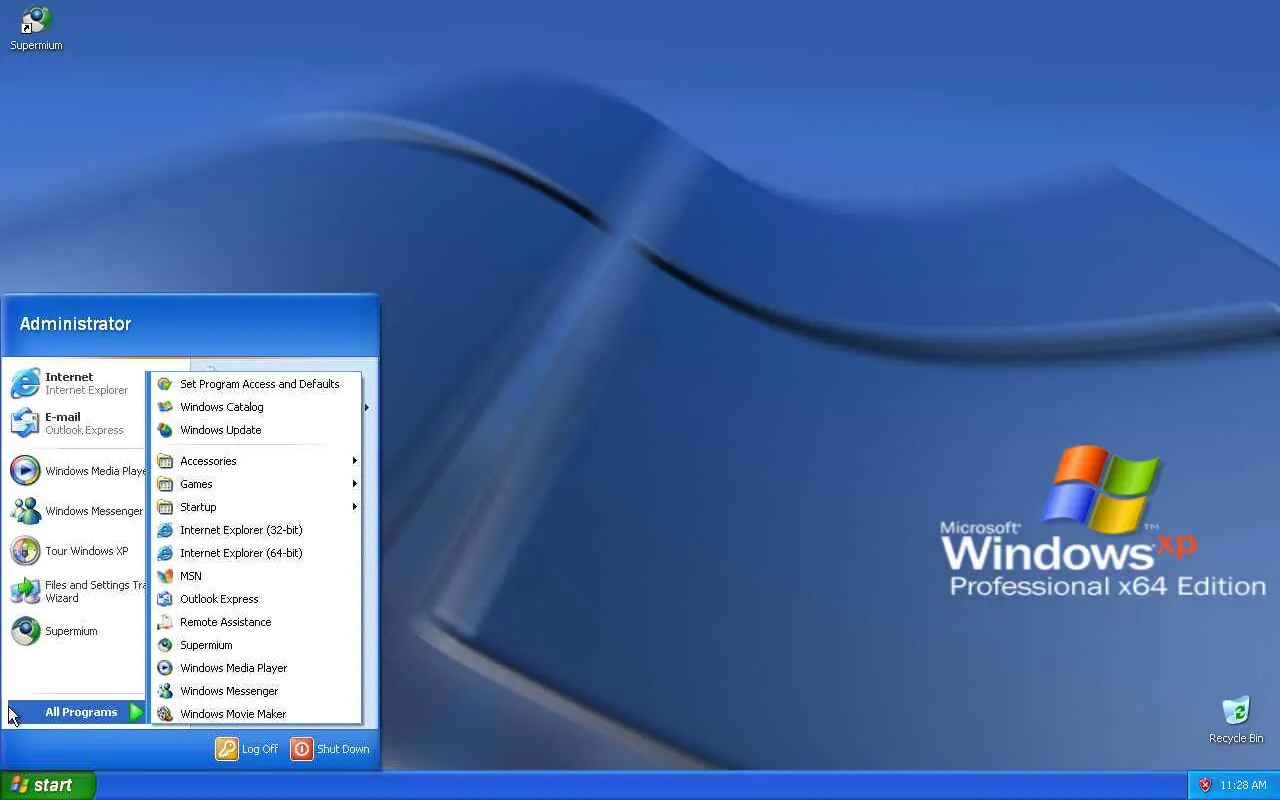Expand the Accessories program folder
The image size is (1280, 800).
[x=257, y=461]
